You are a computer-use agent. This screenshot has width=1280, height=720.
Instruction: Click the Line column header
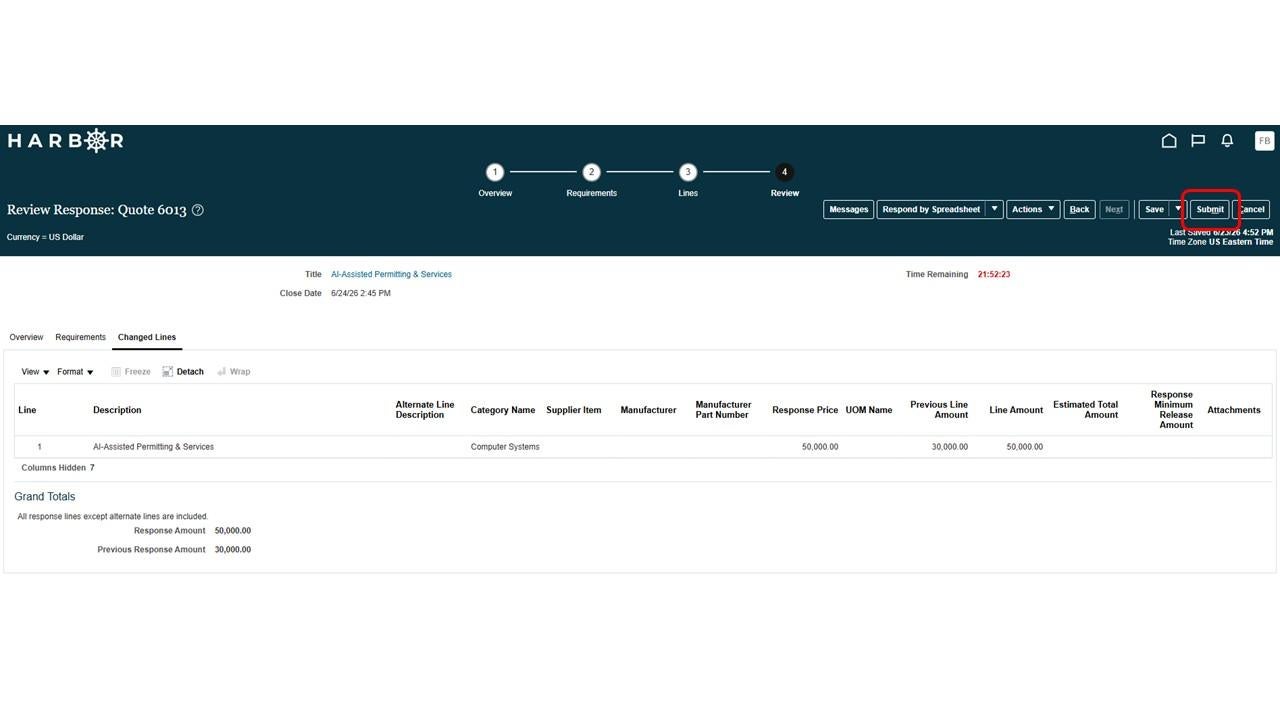click(x=27, y=410)
